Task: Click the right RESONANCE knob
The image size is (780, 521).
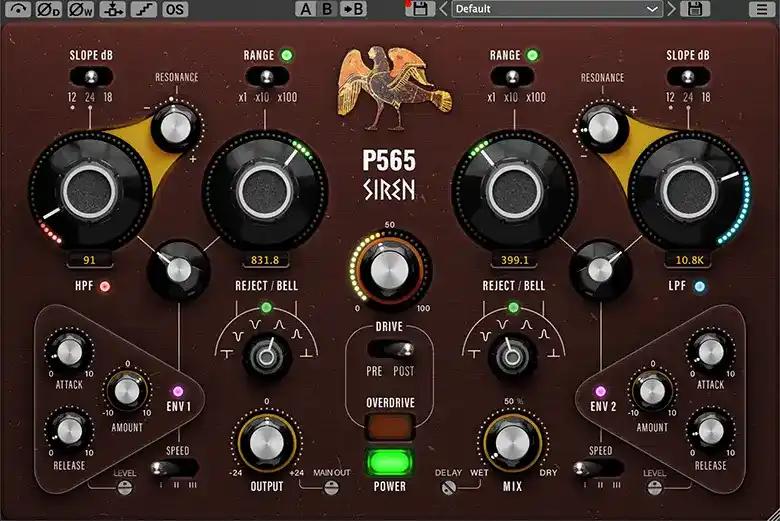Action: coord(602,127)
